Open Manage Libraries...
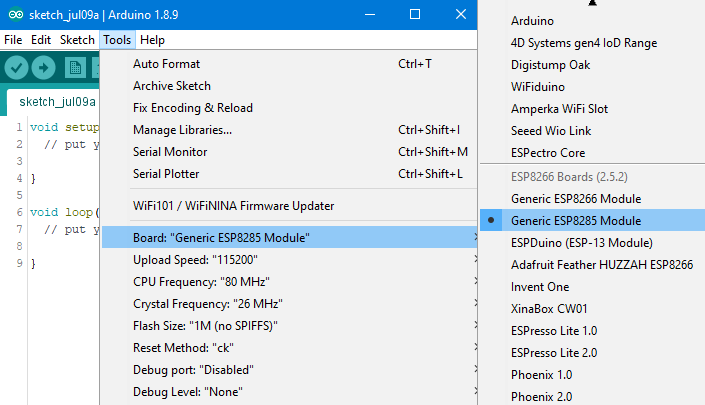705x405 pixels. coord(289,130)
